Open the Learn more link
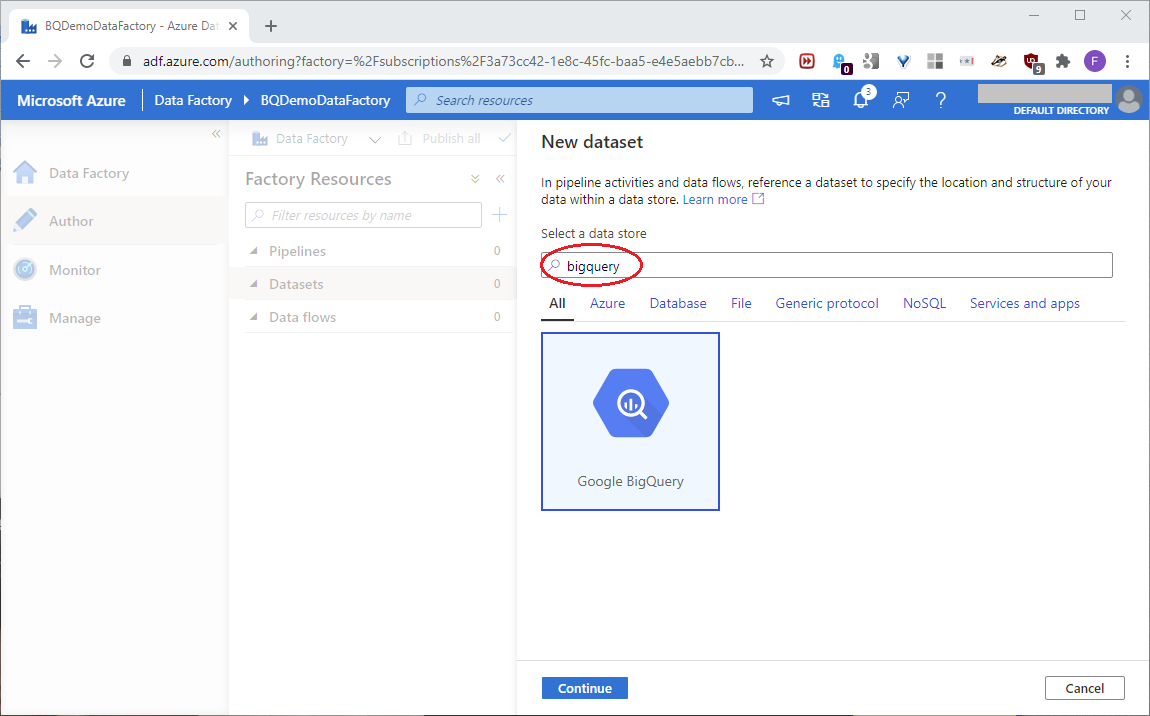Image resolution: width=1150 pixels, height=716 pixels. coord(715,199)
